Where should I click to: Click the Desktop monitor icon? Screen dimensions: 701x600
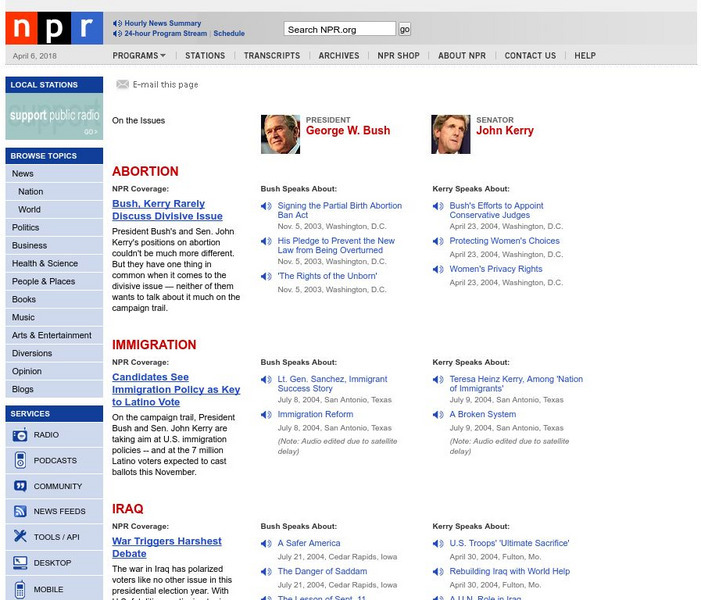20,562
